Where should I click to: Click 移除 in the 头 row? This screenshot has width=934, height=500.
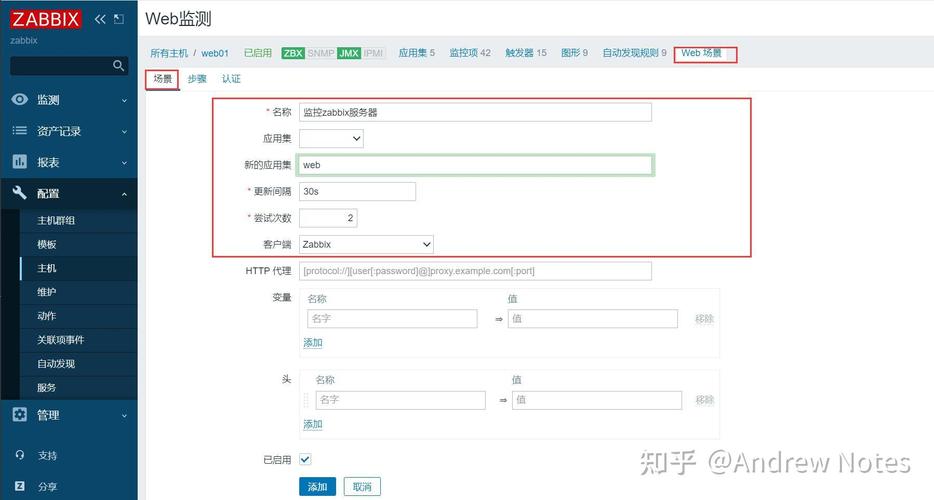pos(704,400)
